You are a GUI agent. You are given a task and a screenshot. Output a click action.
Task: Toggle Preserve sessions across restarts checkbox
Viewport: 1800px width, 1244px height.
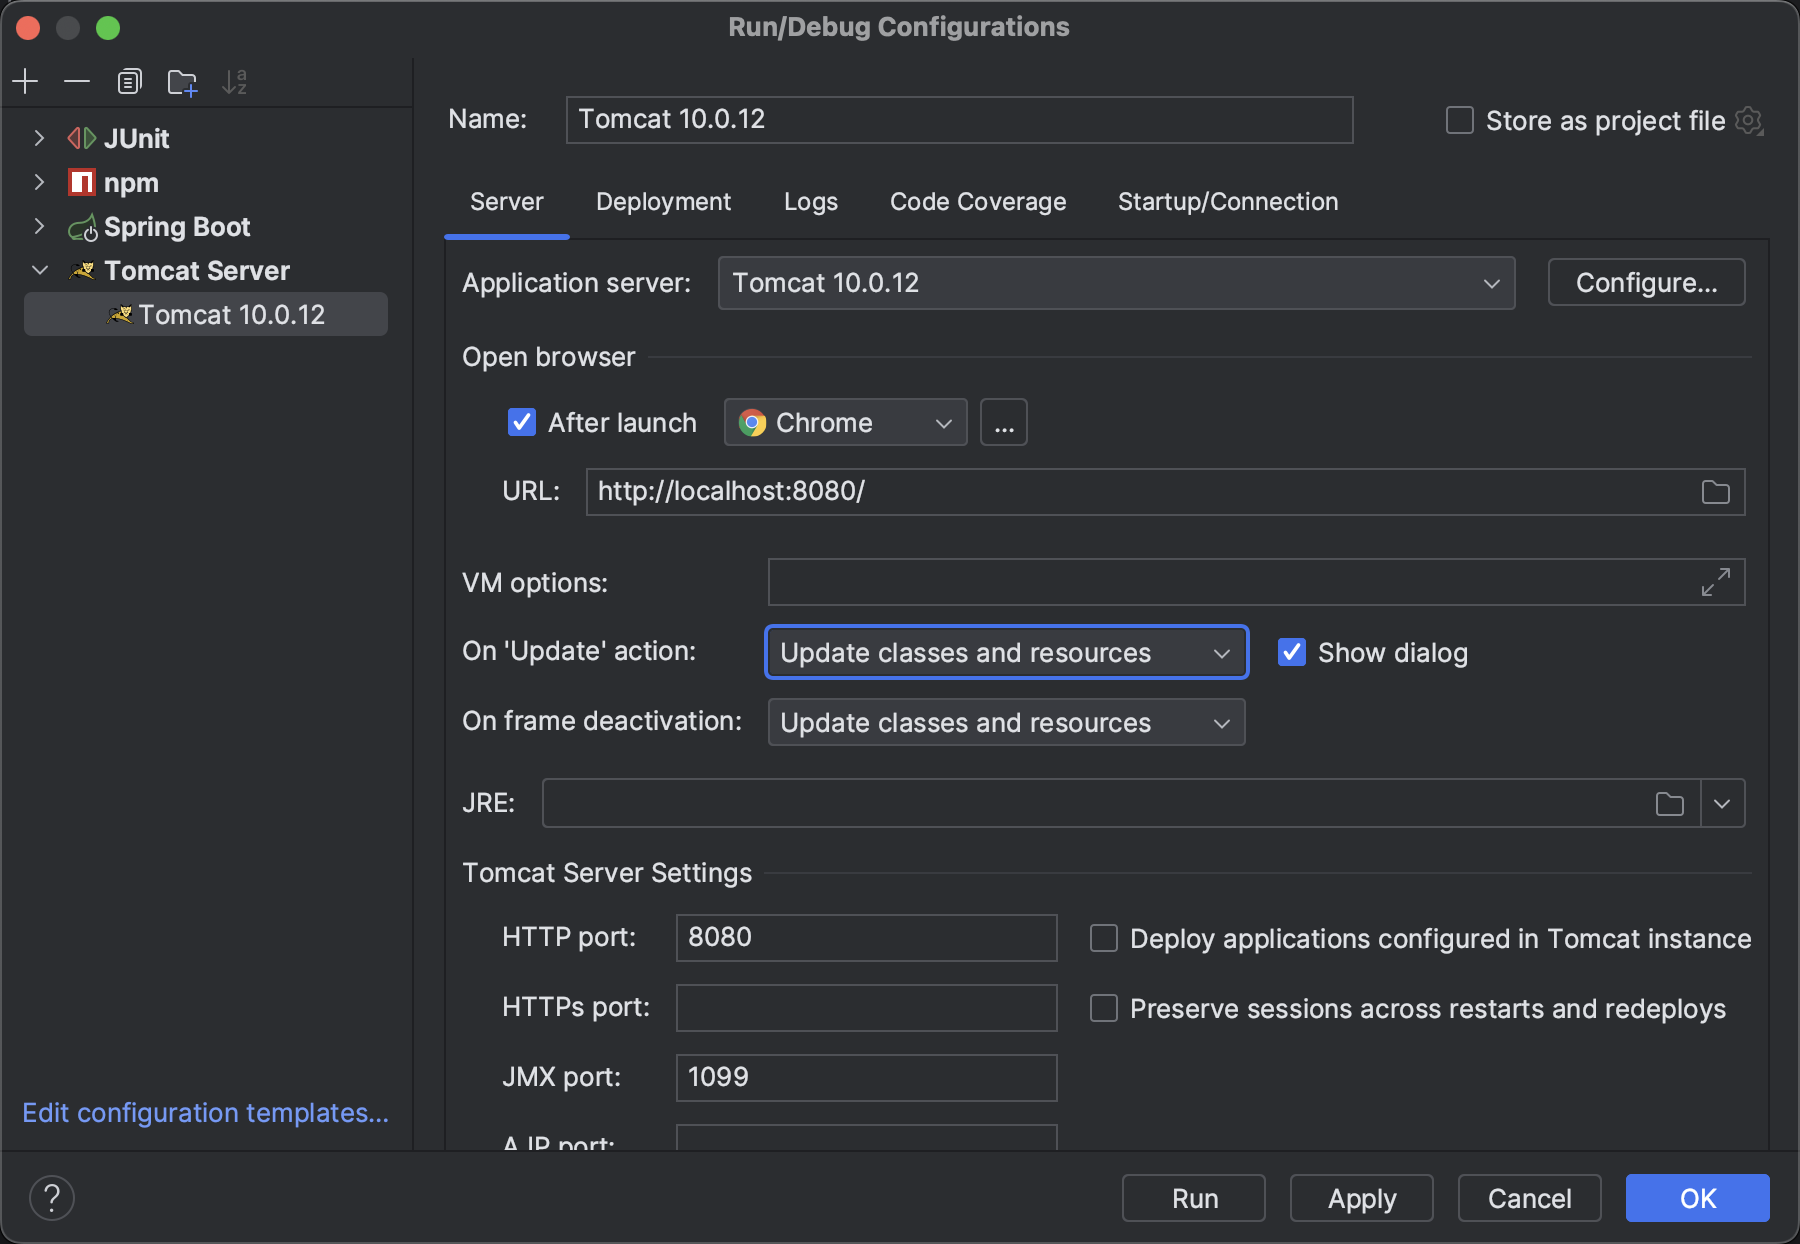[1104, 1008]
